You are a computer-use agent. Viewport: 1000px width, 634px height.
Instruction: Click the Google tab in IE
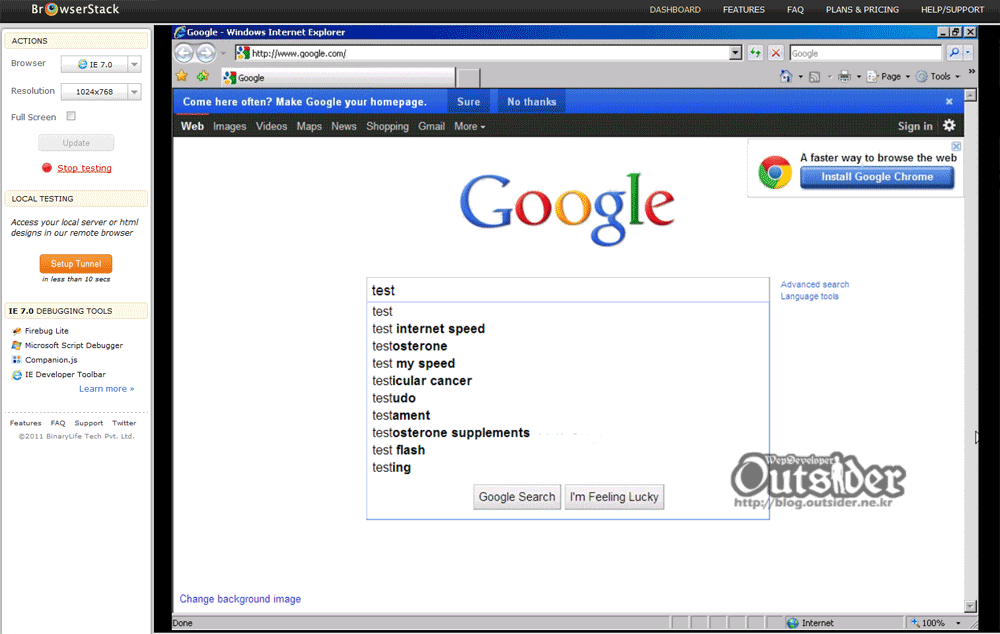click(x=339, y=77)
